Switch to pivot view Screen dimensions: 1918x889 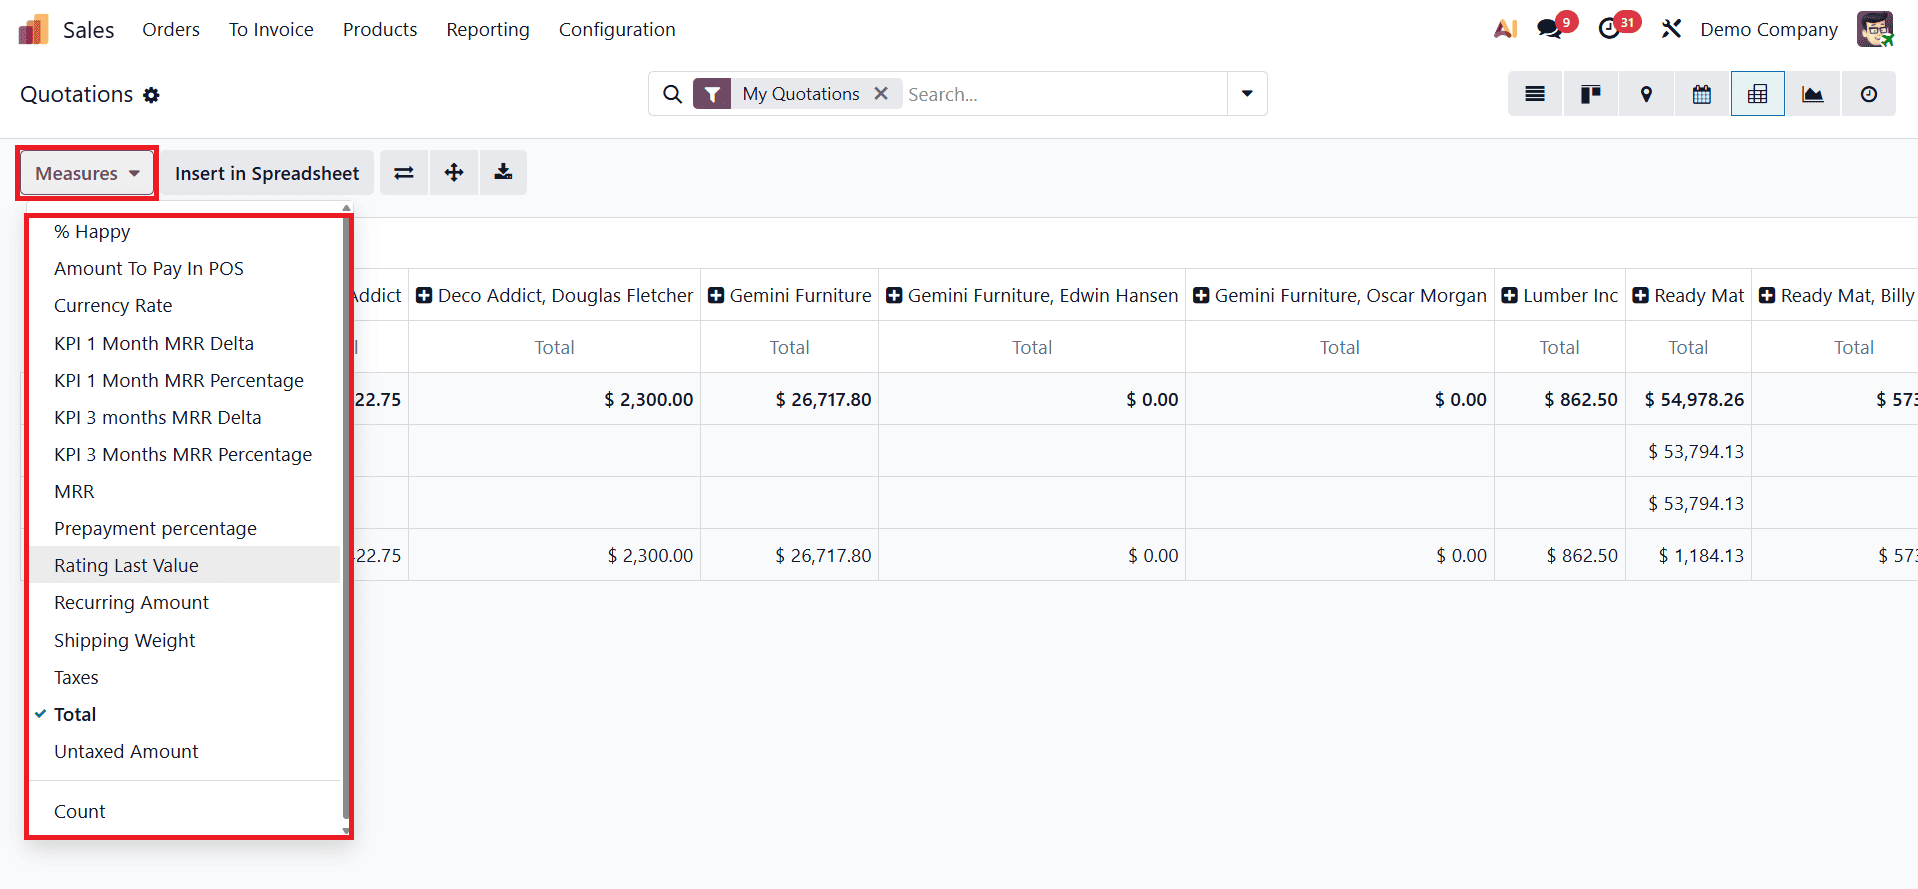(1757, 94)
